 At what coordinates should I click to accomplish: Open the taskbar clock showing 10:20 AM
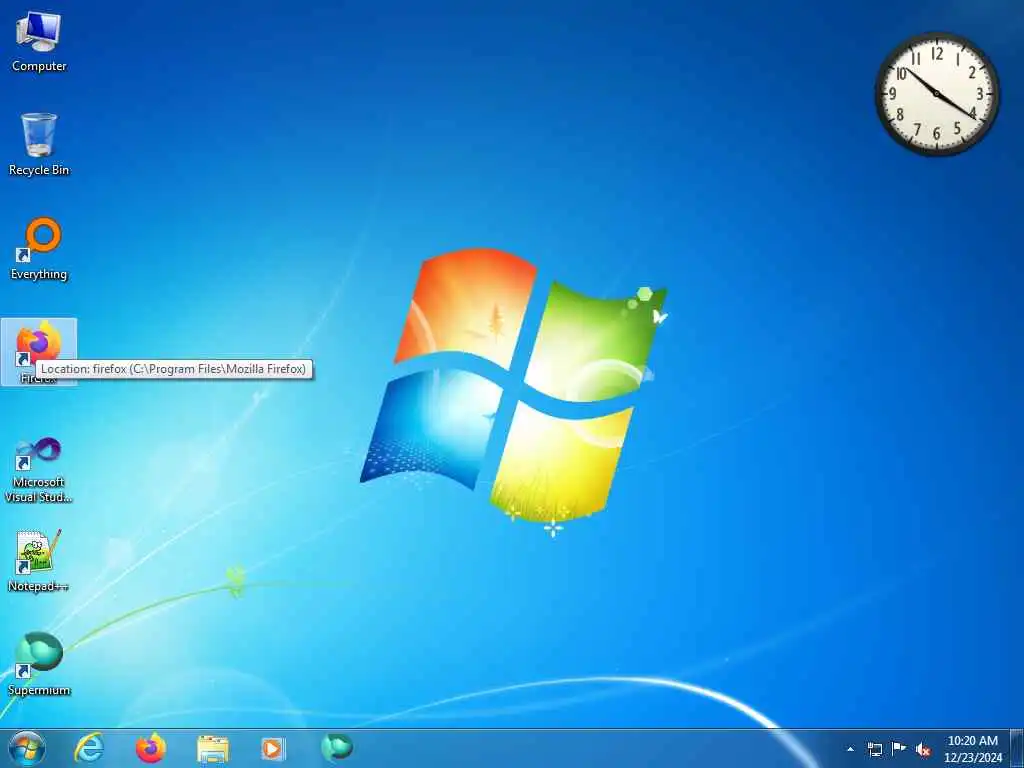[972, 749]
